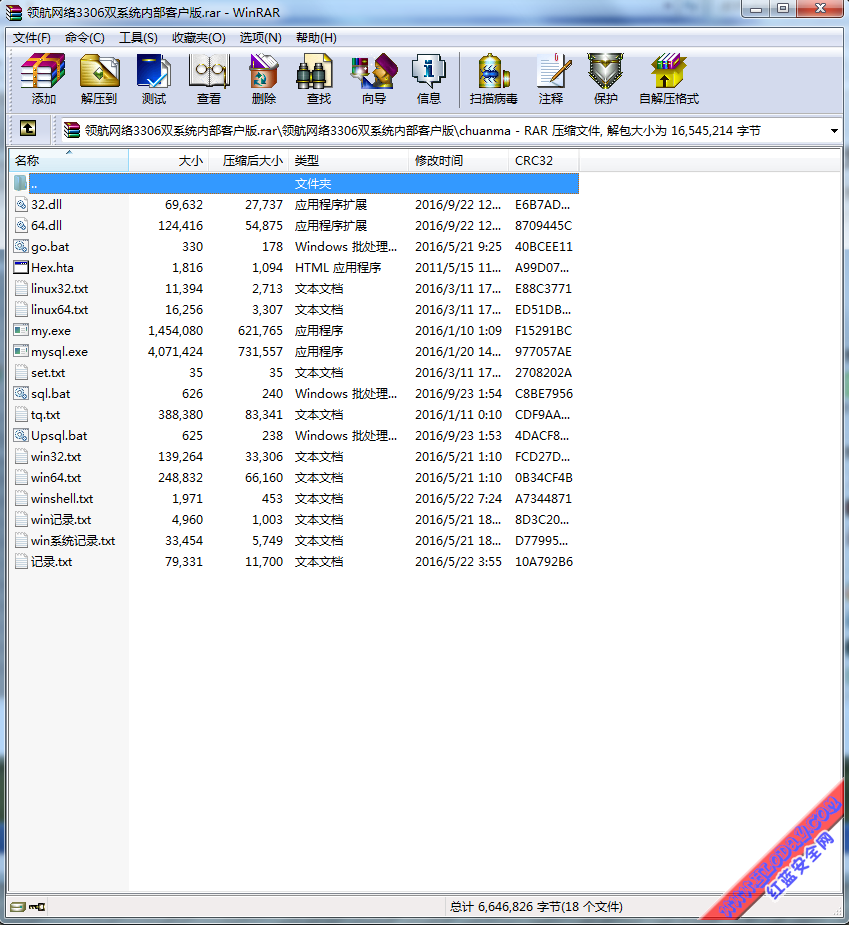Open the 帮助(H) menu

tap(316, 38)
